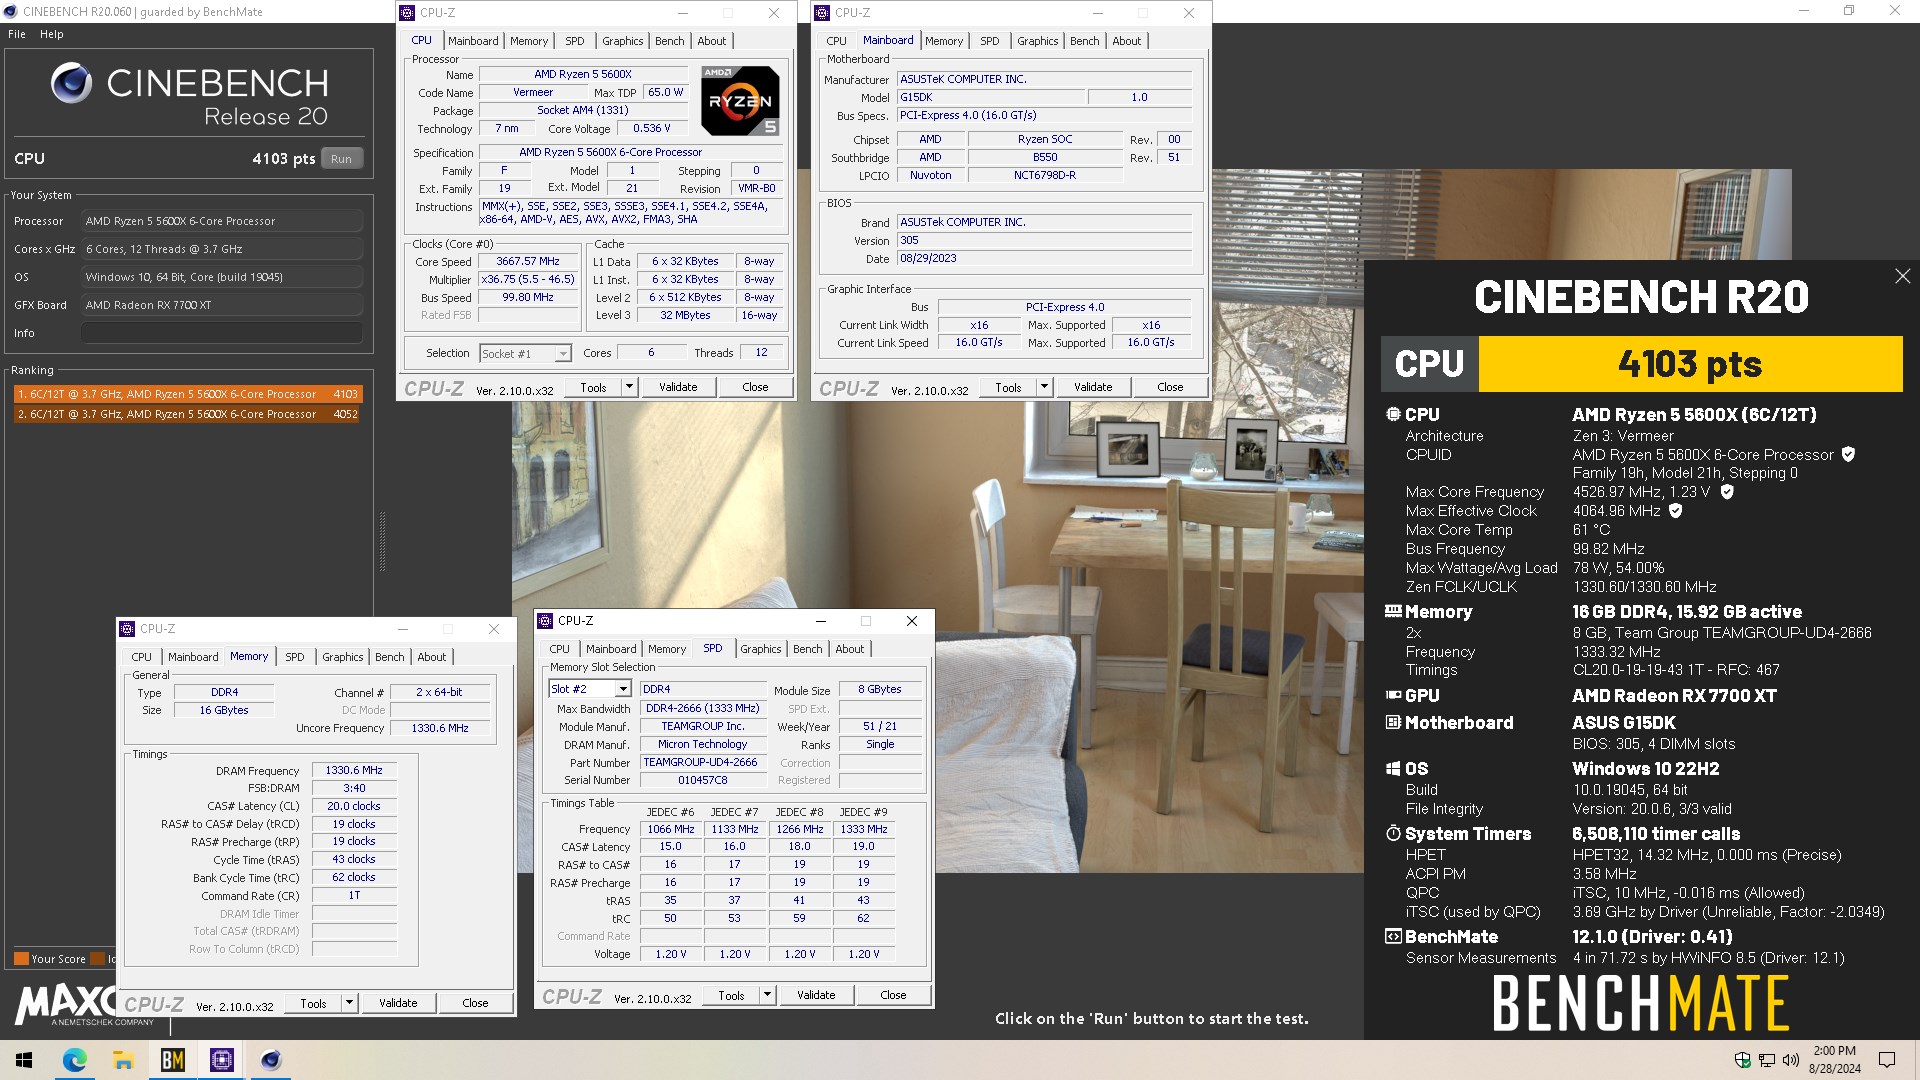Click the shield icon beside Max Effective Clock
Viewport: 1920px width, 1080px height.
[x=1676, y=510]
